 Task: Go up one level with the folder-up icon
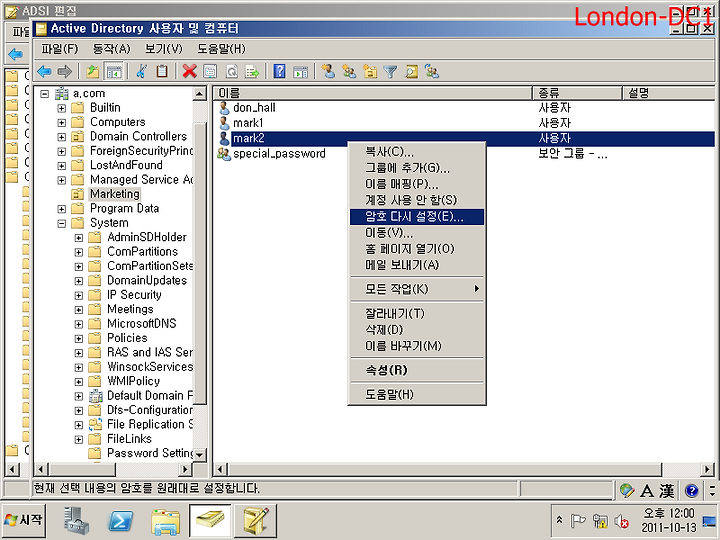(92, 71)
